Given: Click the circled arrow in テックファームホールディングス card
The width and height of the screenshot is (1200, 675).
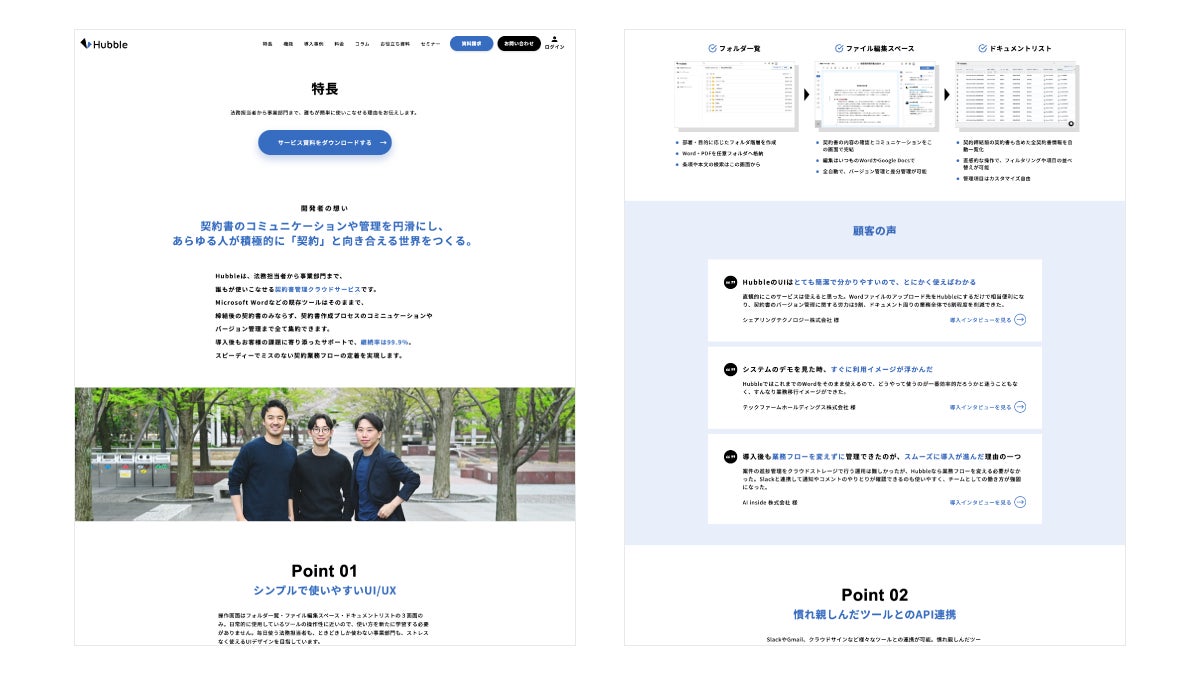Looking at the screenshot, I should (x=1020, y=407).
